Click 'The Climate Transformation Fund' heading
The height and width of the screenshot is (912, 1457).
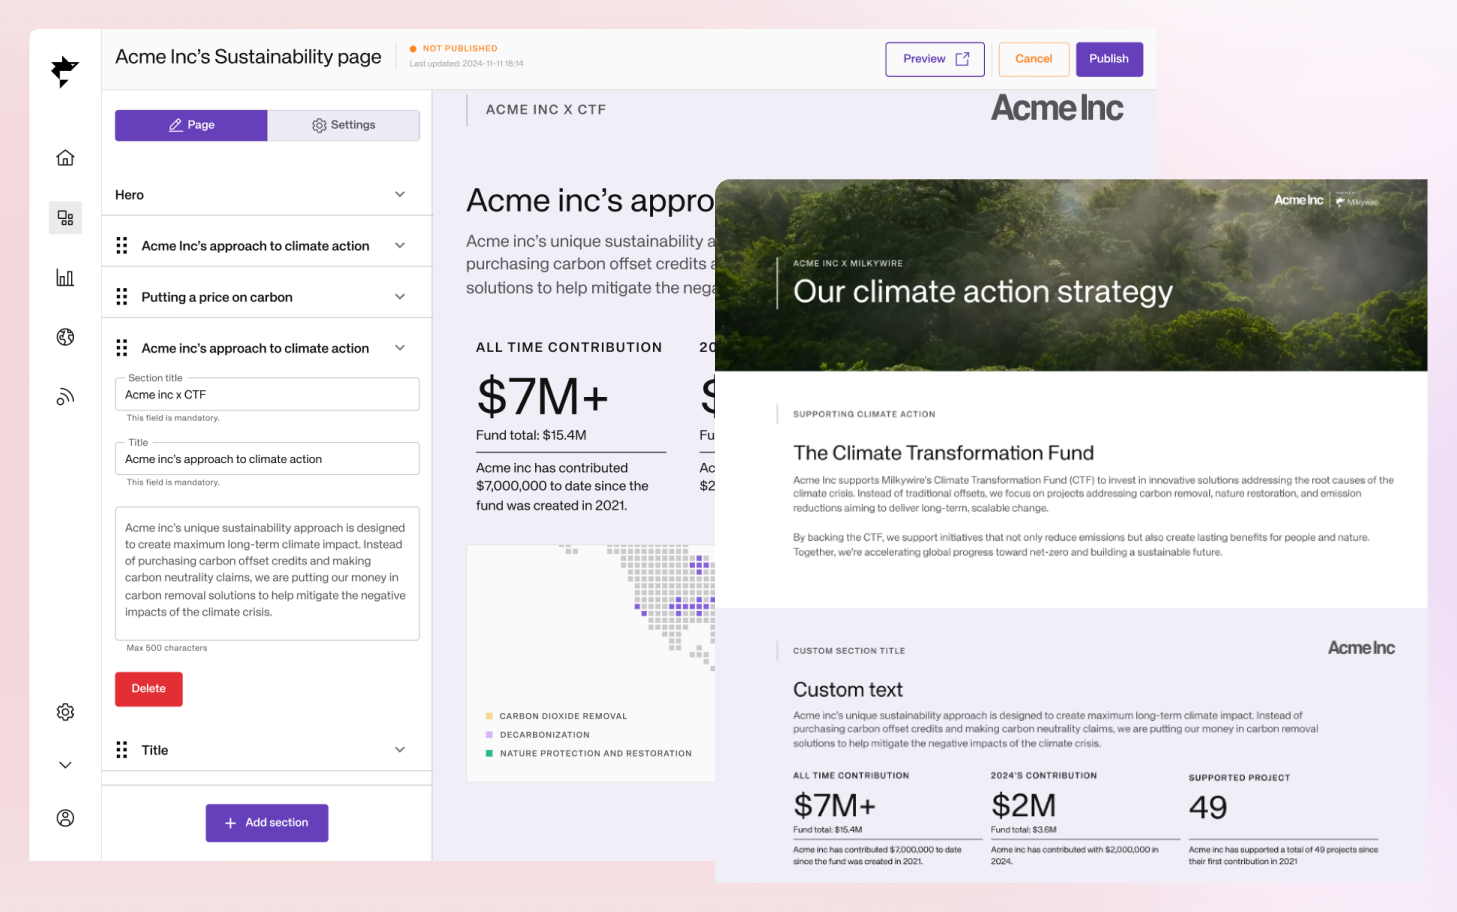(x=944, y=453)
